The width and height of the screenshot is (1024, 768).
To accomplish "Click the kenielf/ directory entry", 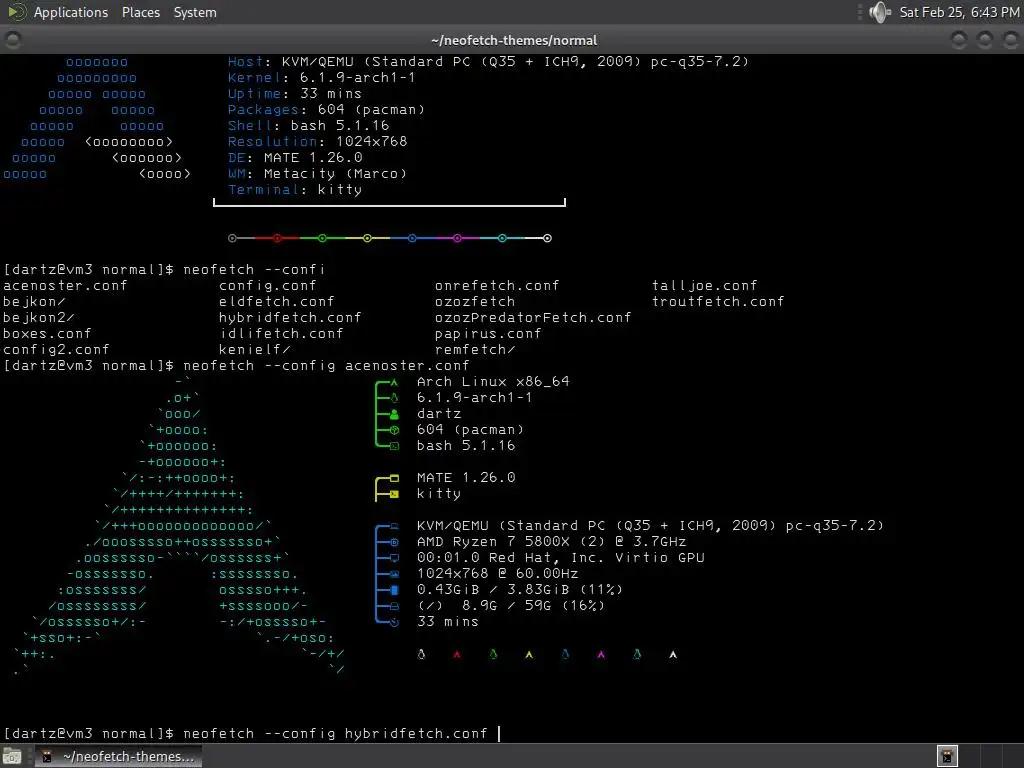I will tap(255, 349).
